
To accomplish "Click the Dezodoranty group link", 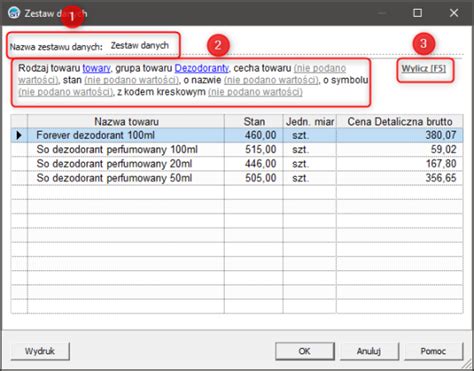I will (x=202, y=68).
